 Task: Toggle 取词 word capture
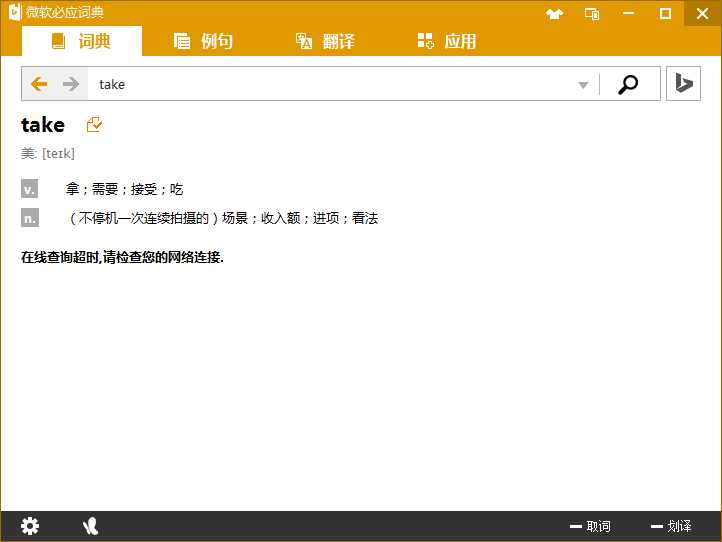point(590,526)
